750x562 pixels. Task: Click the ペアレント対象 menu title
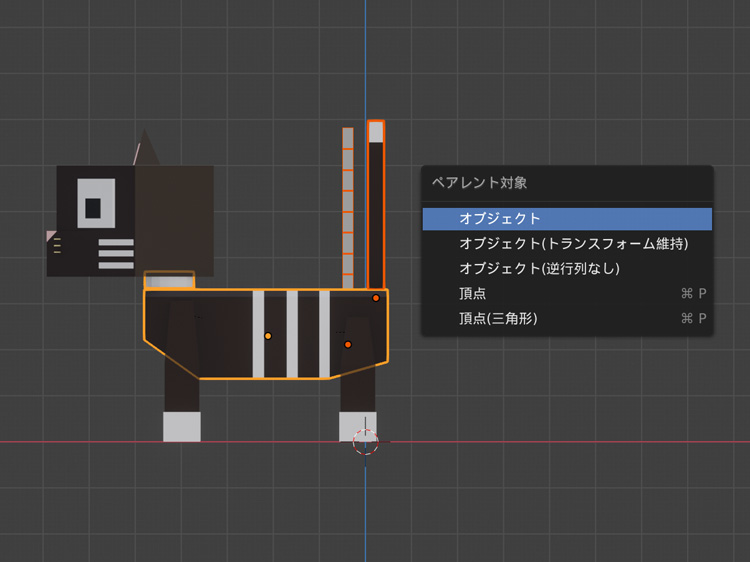(x=479, y=183)
